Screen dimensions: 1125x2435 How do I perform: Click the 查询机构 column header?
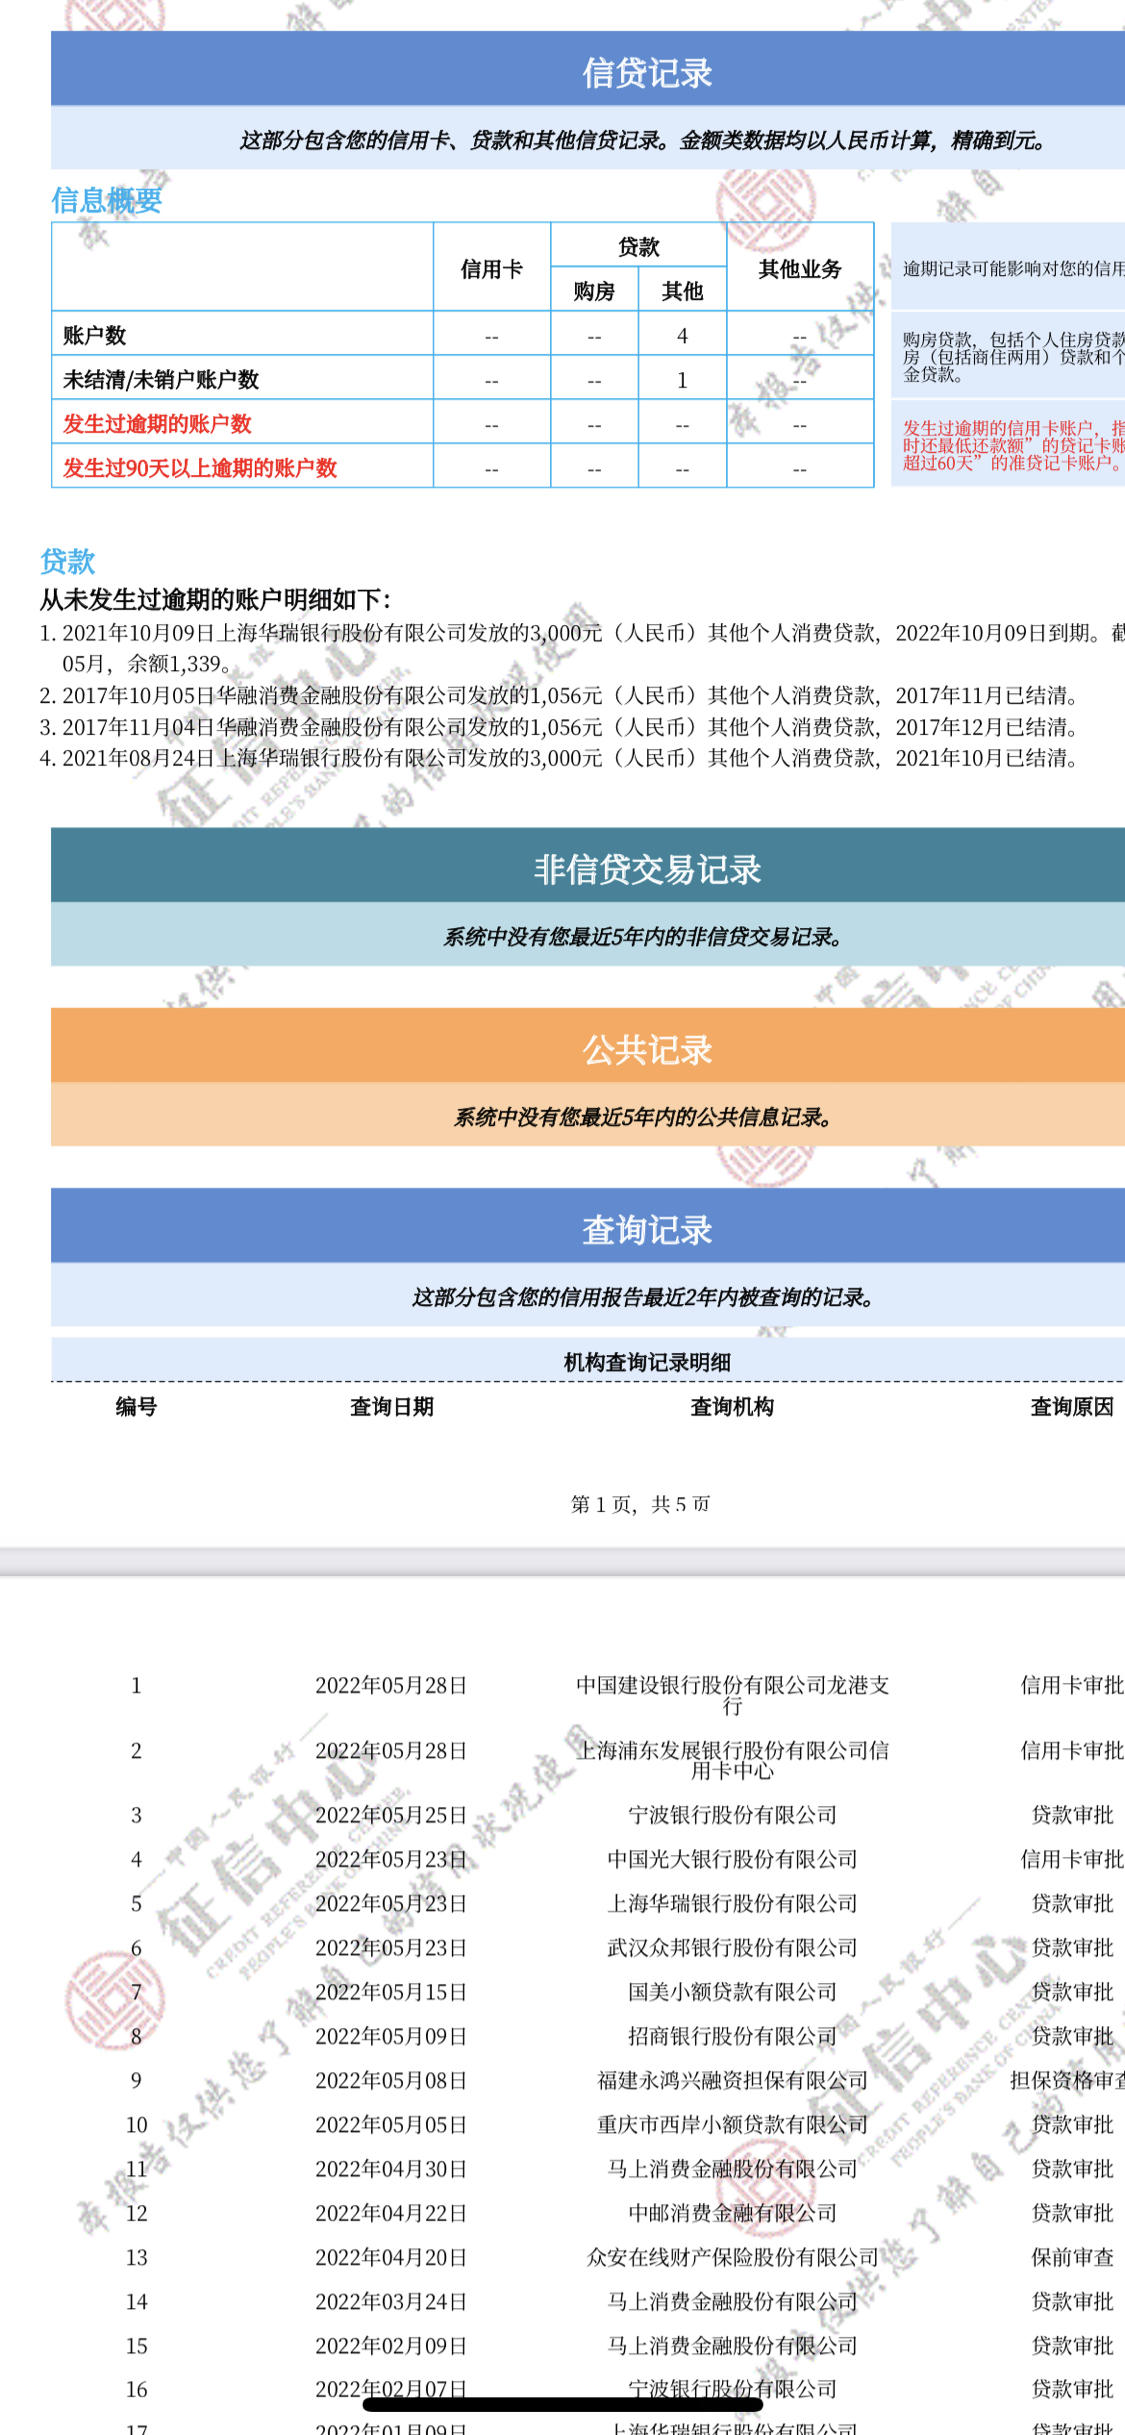(x=732, y=1407)
